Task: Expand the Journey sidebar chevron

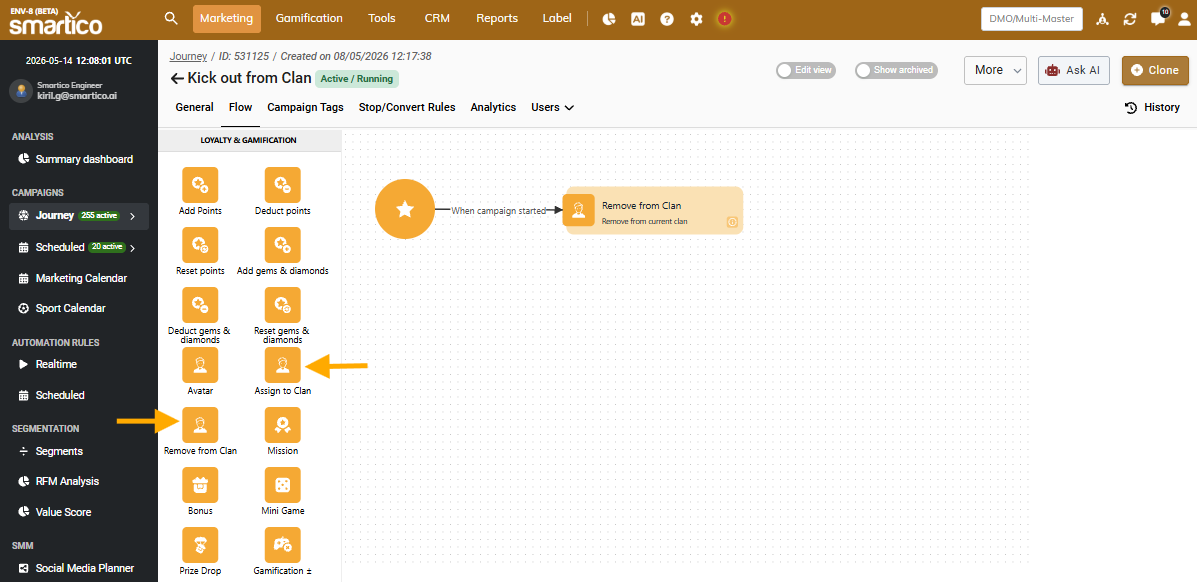Action: coord(133,216)
